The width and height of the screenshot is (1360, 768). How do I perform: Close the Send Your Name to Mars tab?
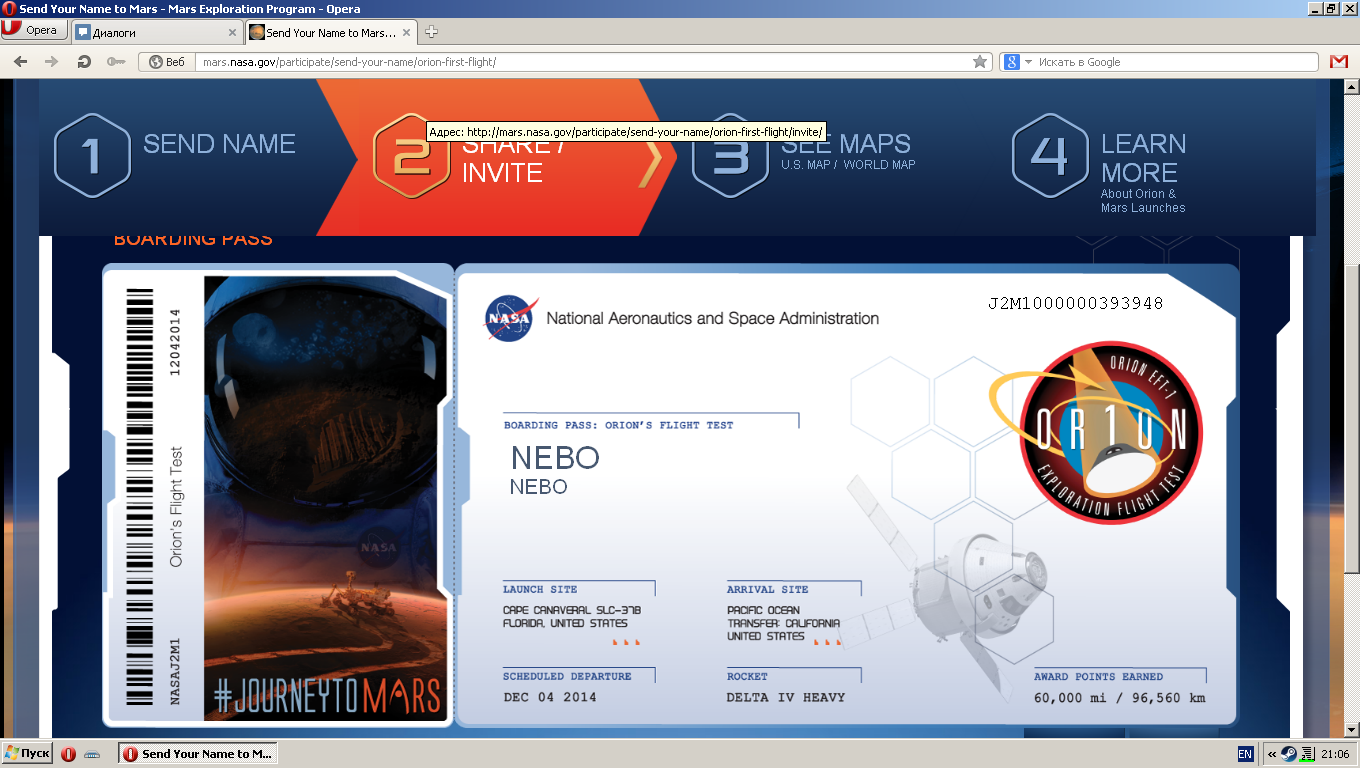tap(406, 32)
